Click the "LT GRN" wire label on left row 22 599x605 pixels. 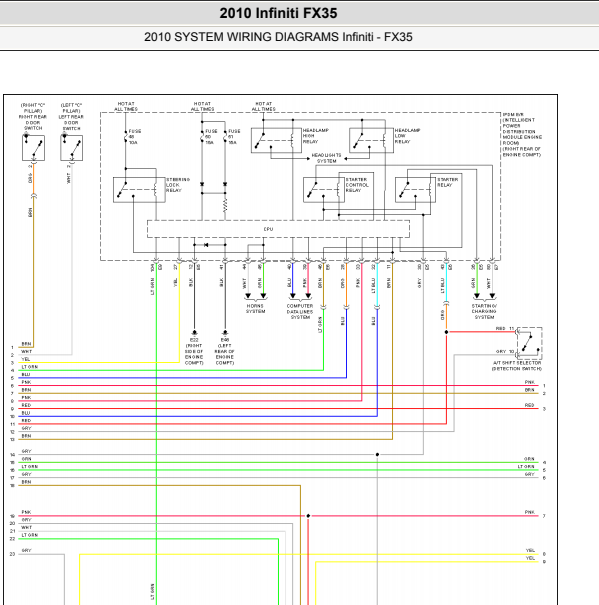tap(30, 535)
